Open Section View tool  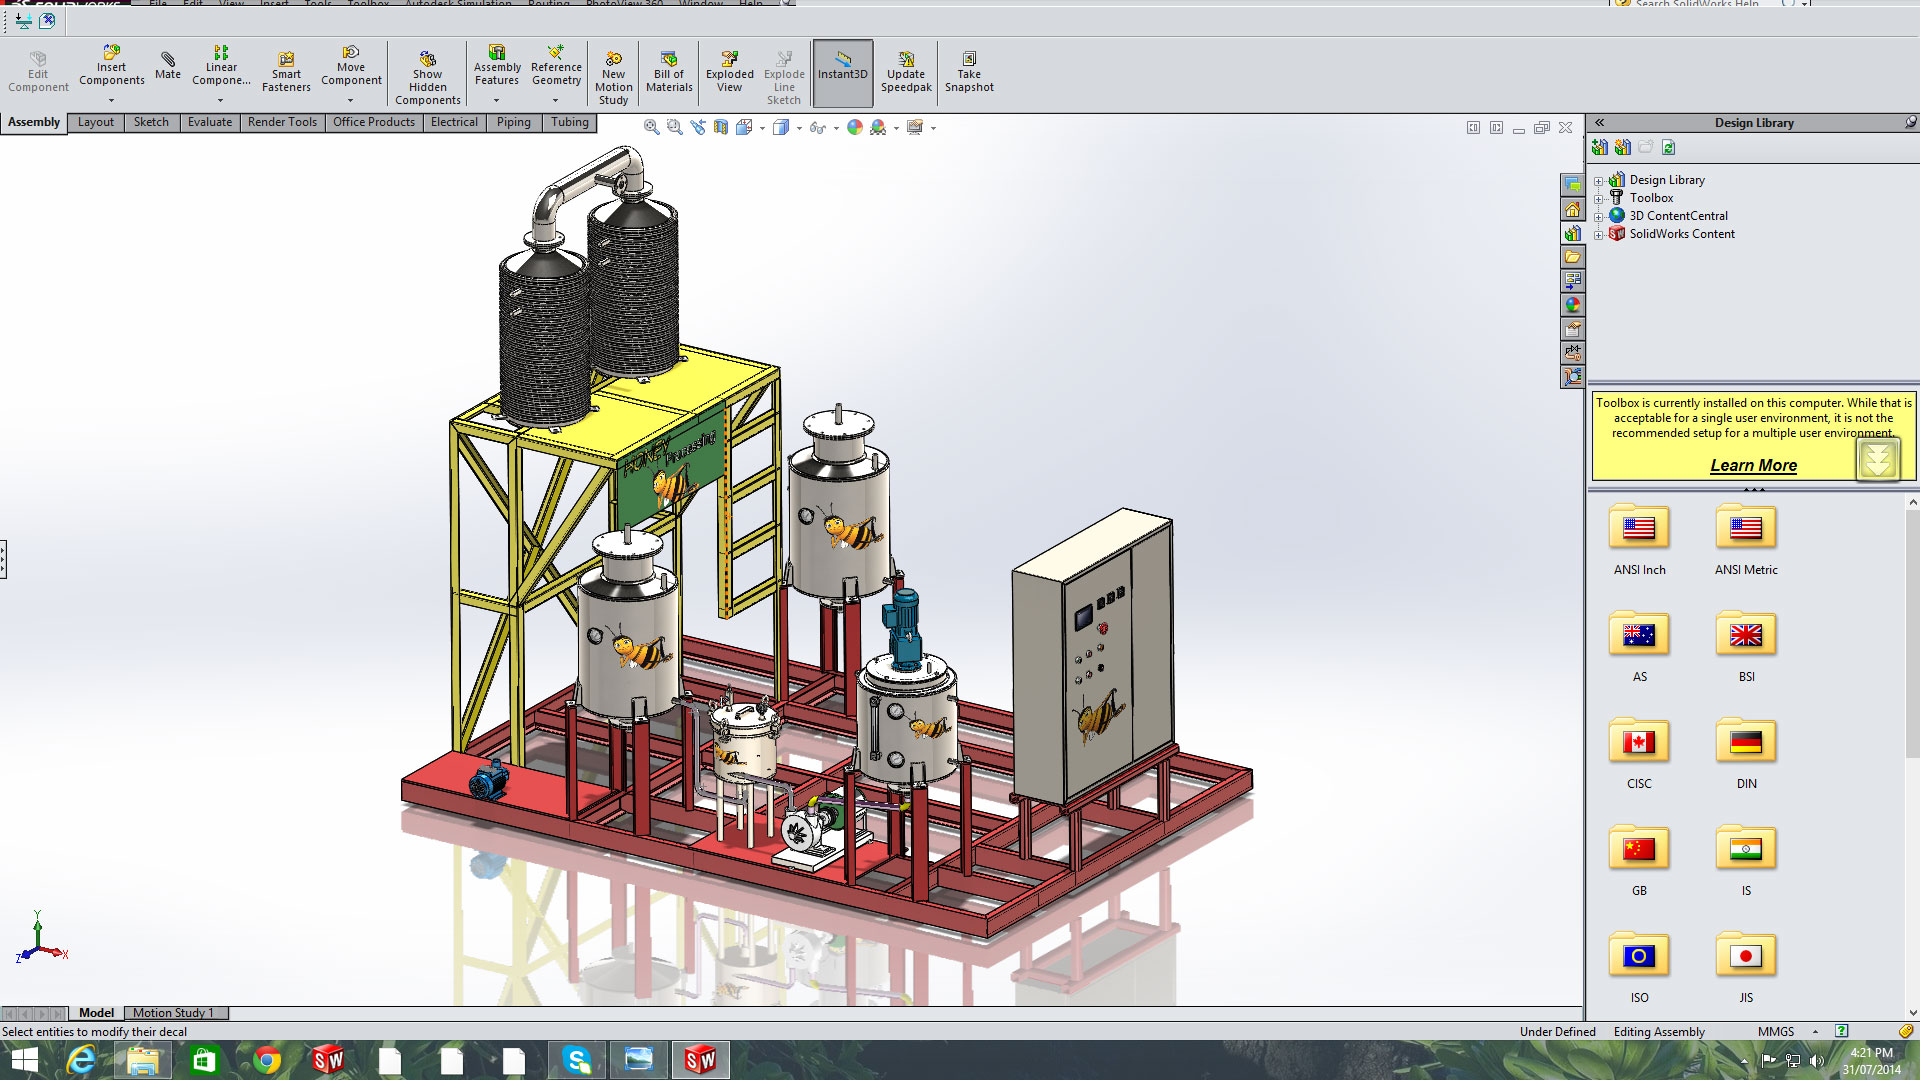pyautogui.click(x=720, y=127)
